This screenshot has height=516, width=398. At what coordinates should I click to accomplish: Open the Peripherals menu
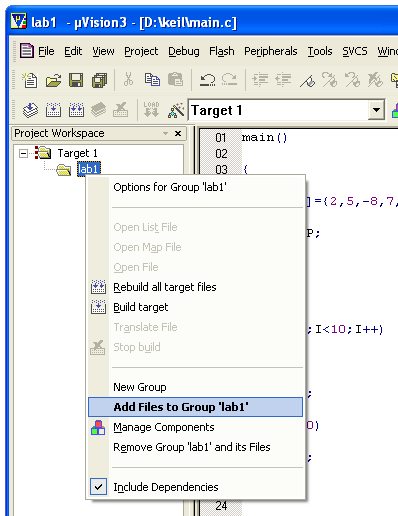coord(271,51)
